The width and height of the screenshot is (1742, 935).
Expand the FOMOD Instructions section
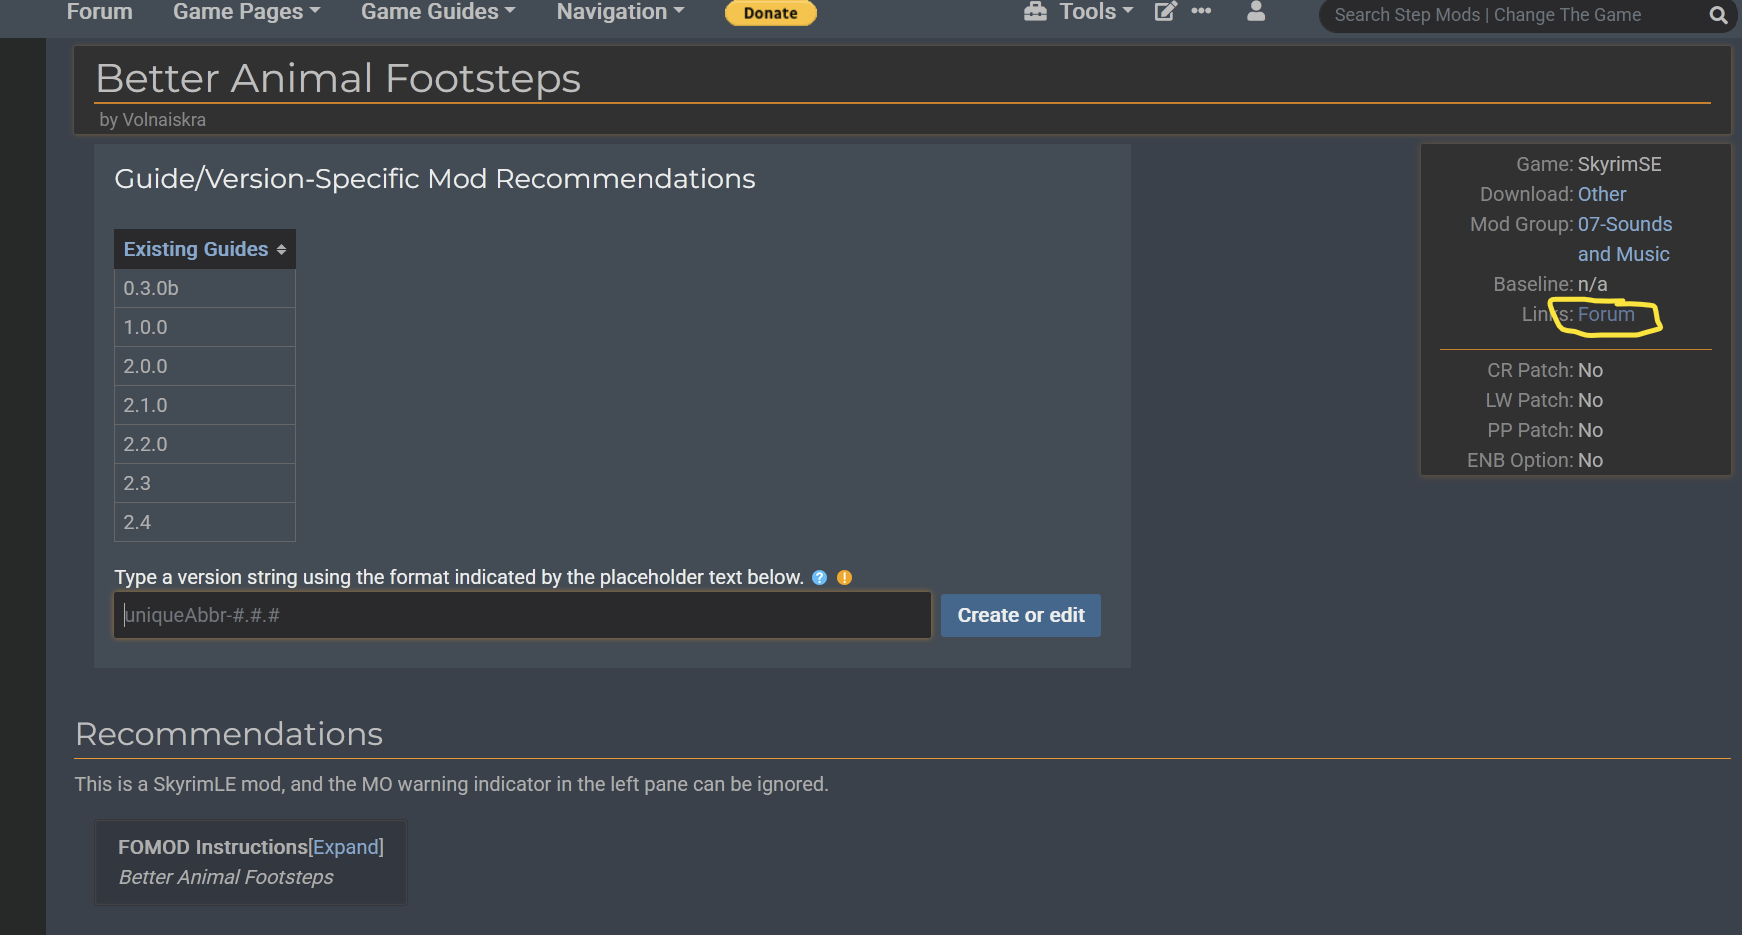[346, 847]
